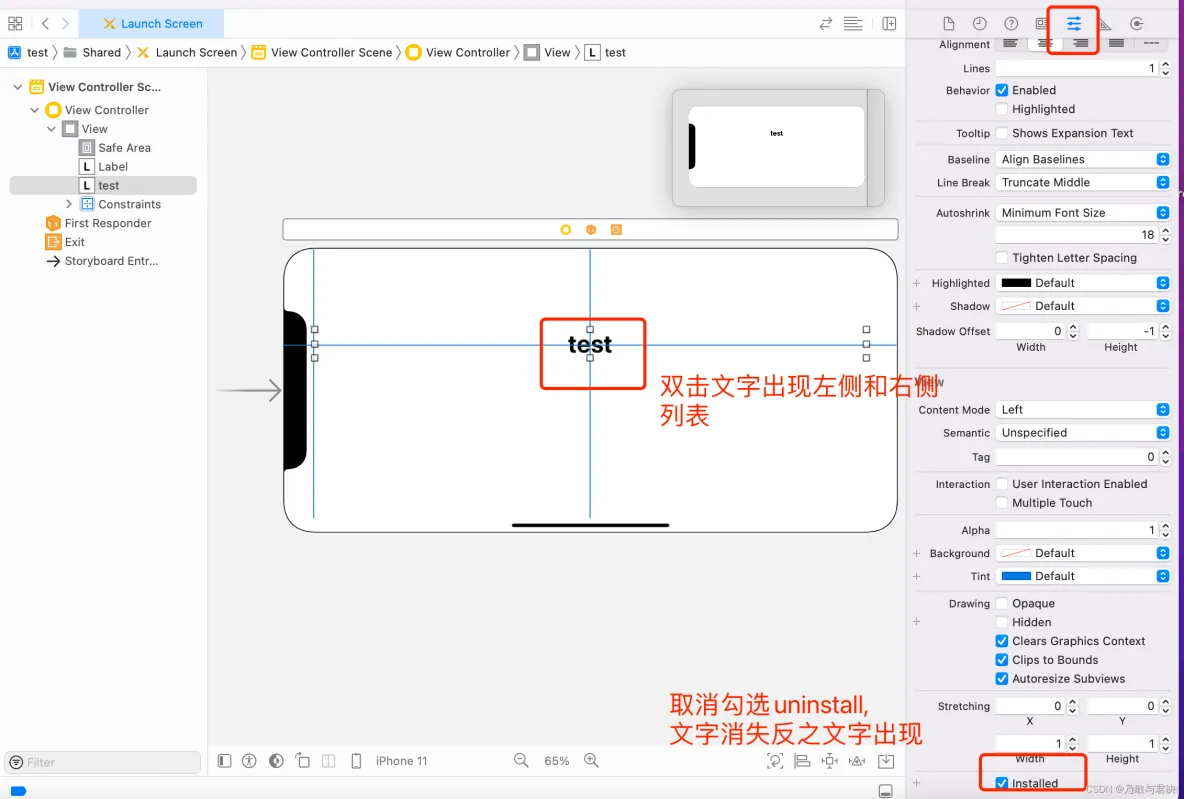The image size is (1184, 799).
Task: Open the Align constraints menu
Action: 802,760
